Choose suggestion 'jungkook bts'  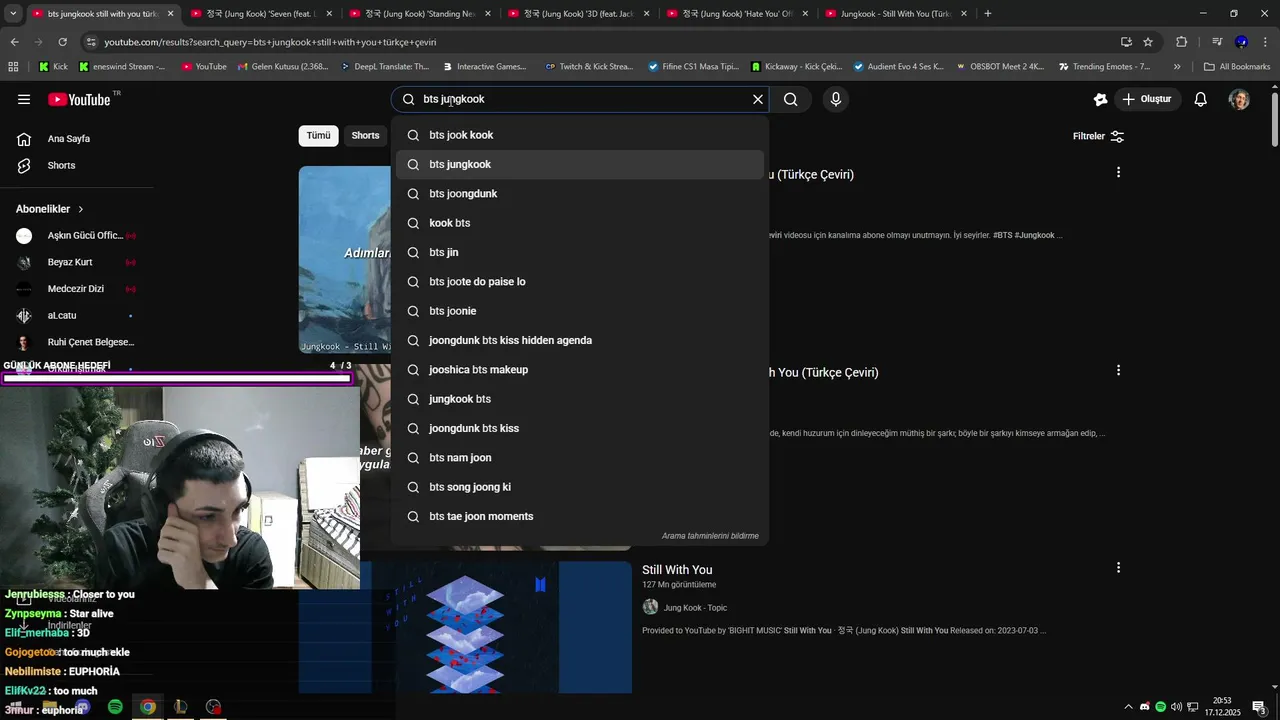click(580, 399)
